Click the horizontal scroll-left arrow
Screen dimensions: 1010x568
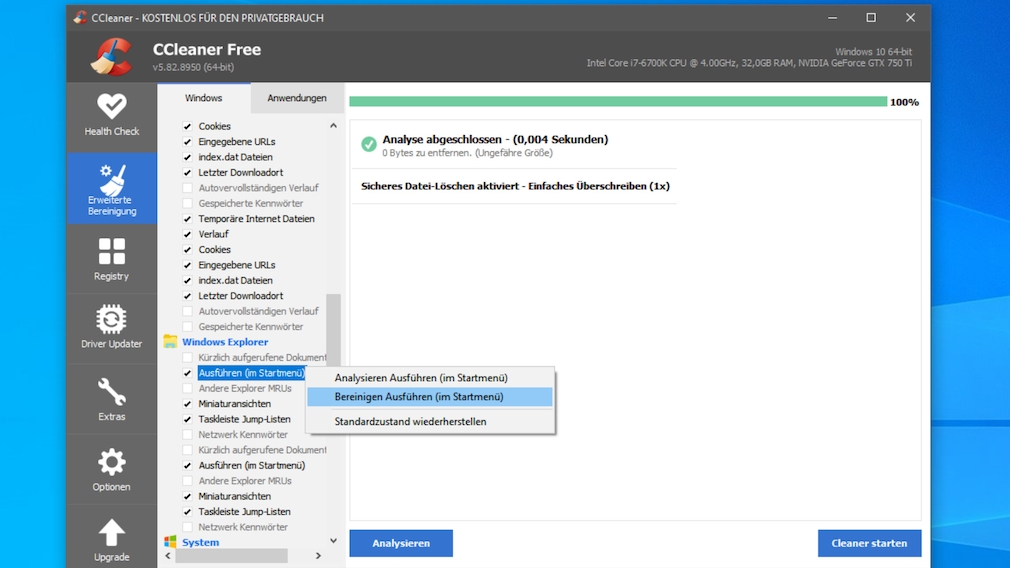168,555
